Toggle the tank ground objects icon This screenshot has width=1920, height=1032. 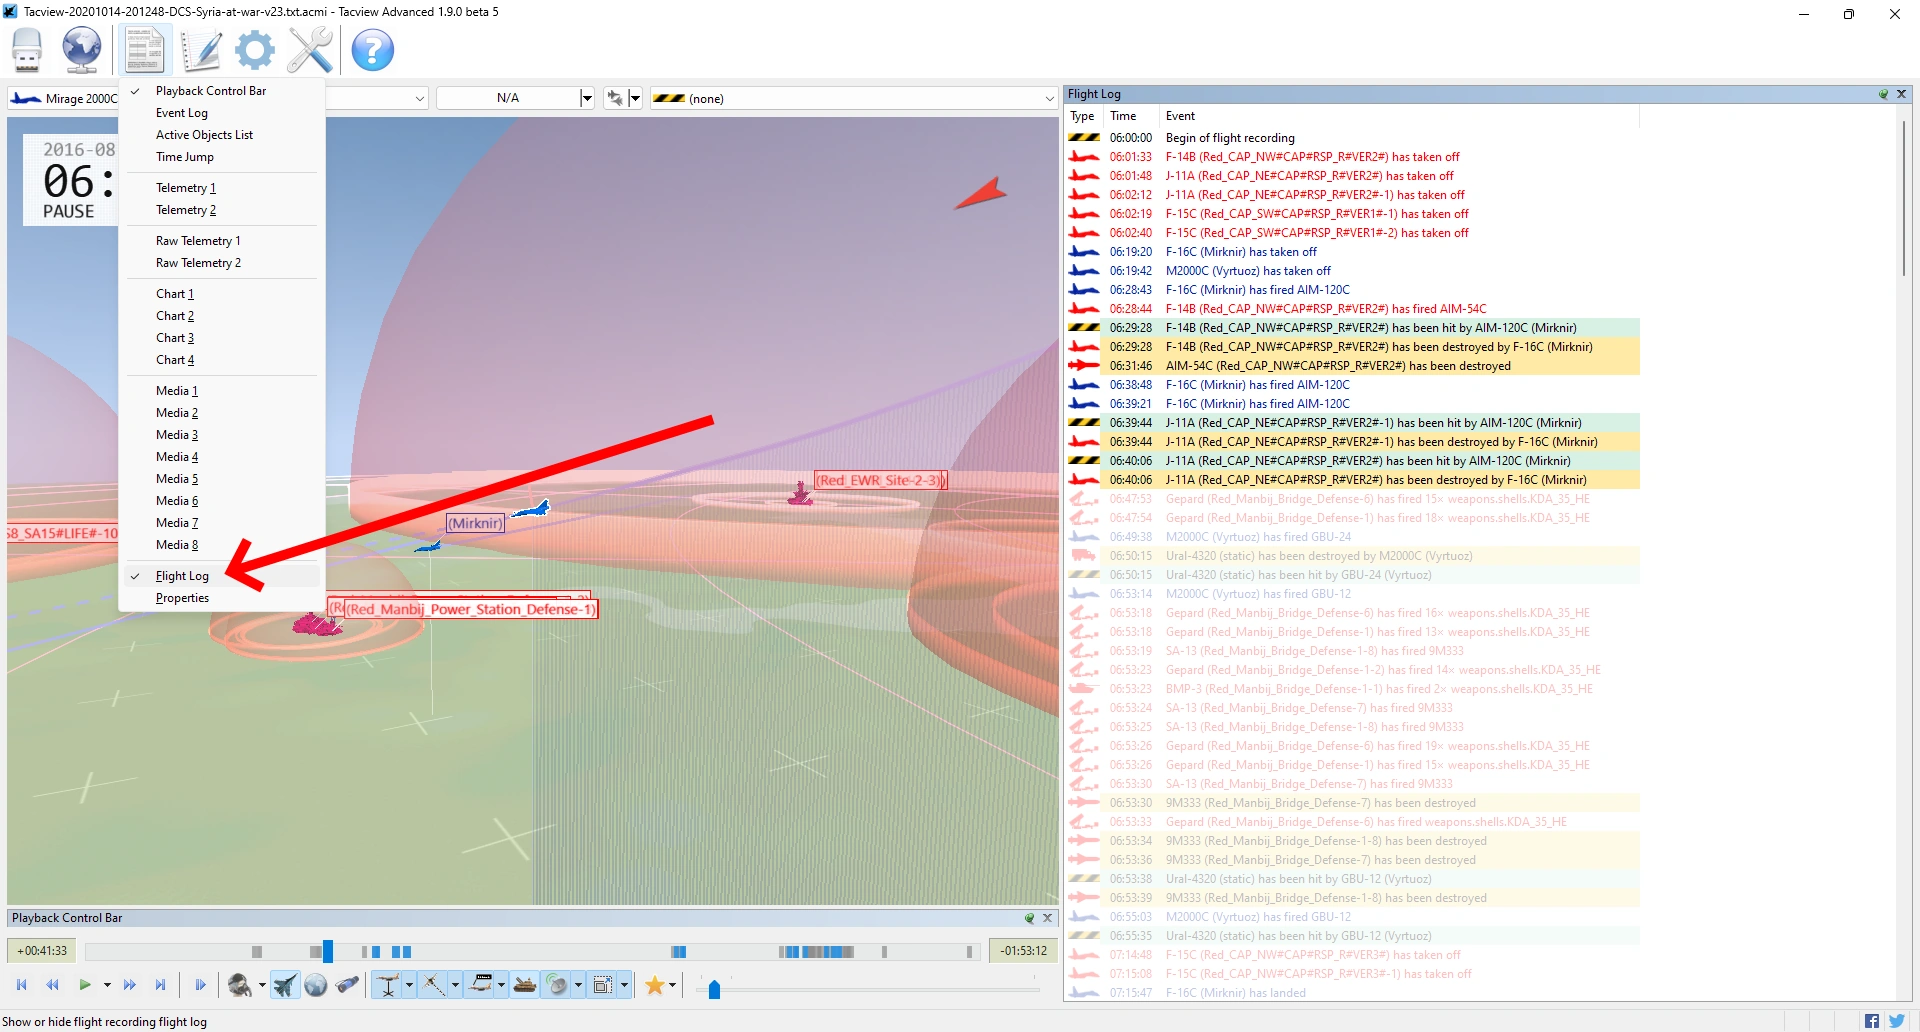525,985
